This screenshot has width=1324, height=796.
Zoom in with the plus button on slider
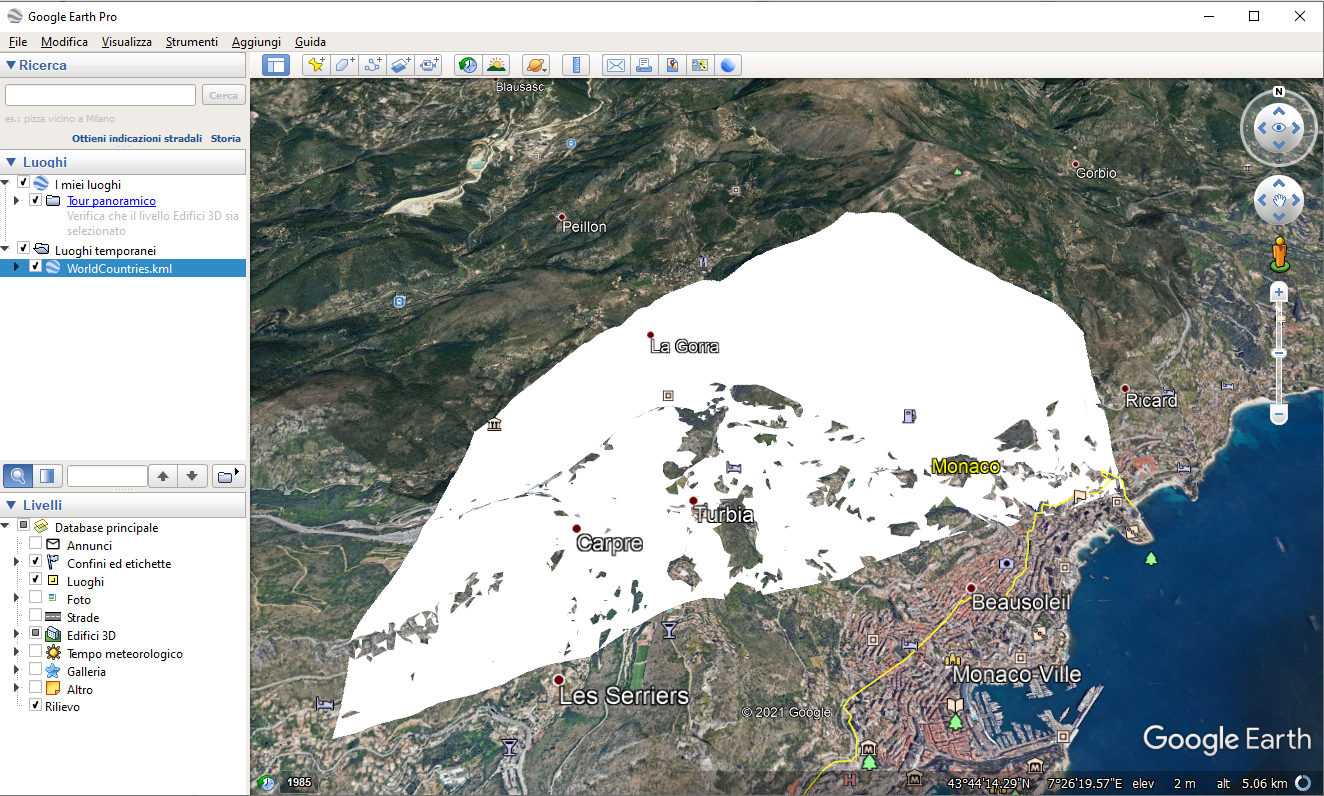click(x=1279, y=292)
